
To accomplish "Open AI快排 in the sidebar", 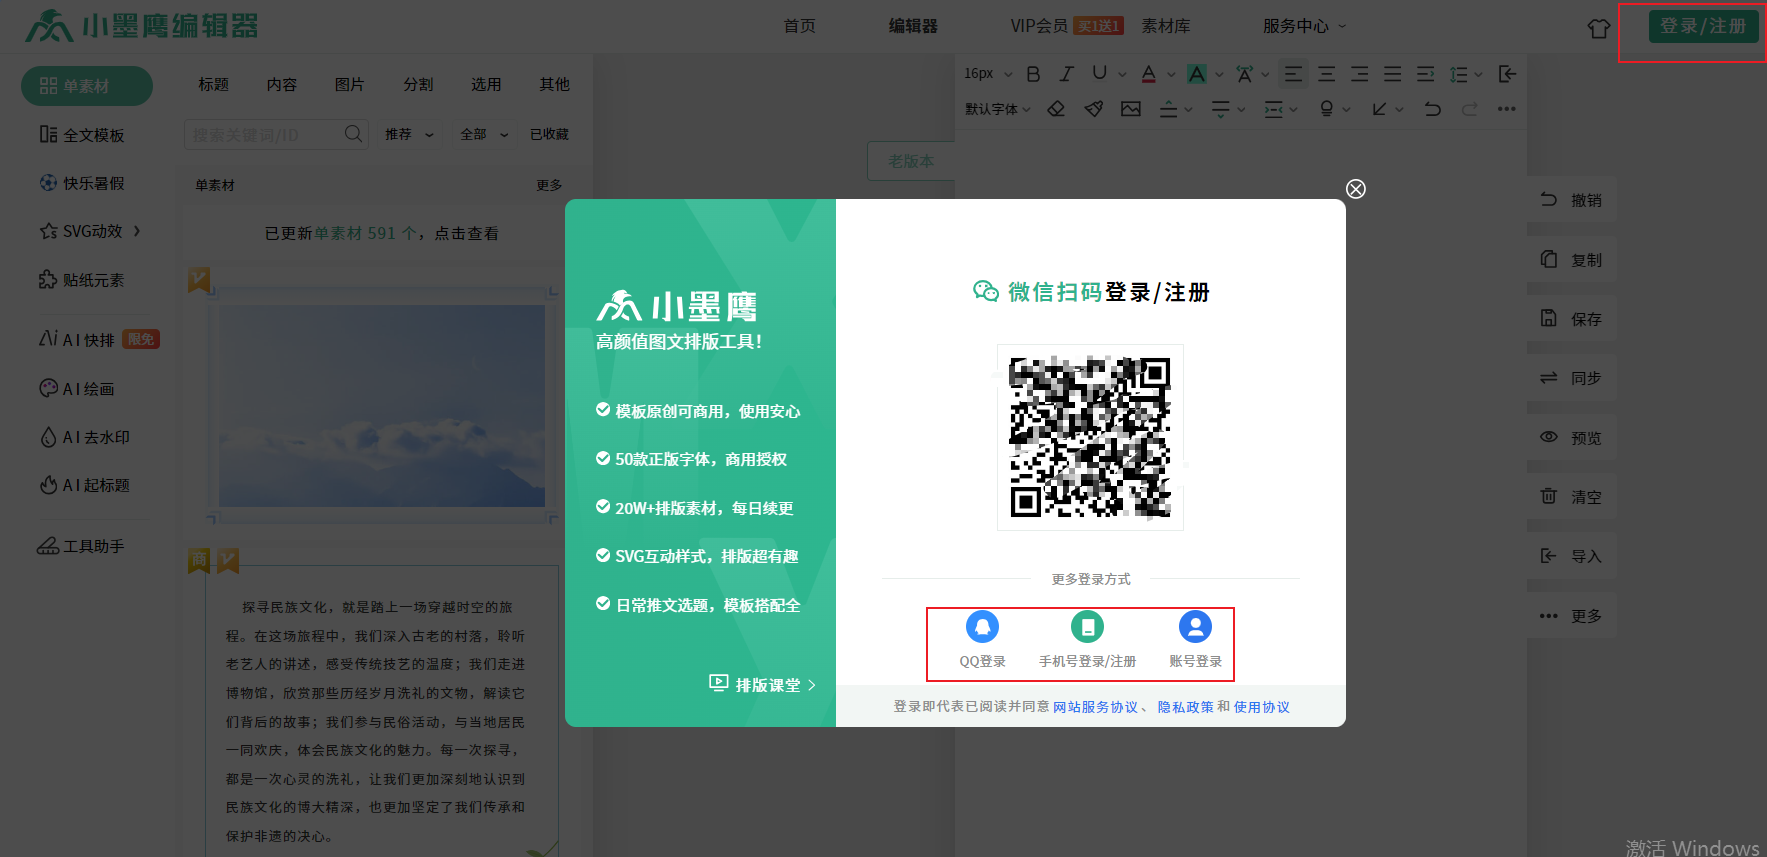I will tap(98, 340).
